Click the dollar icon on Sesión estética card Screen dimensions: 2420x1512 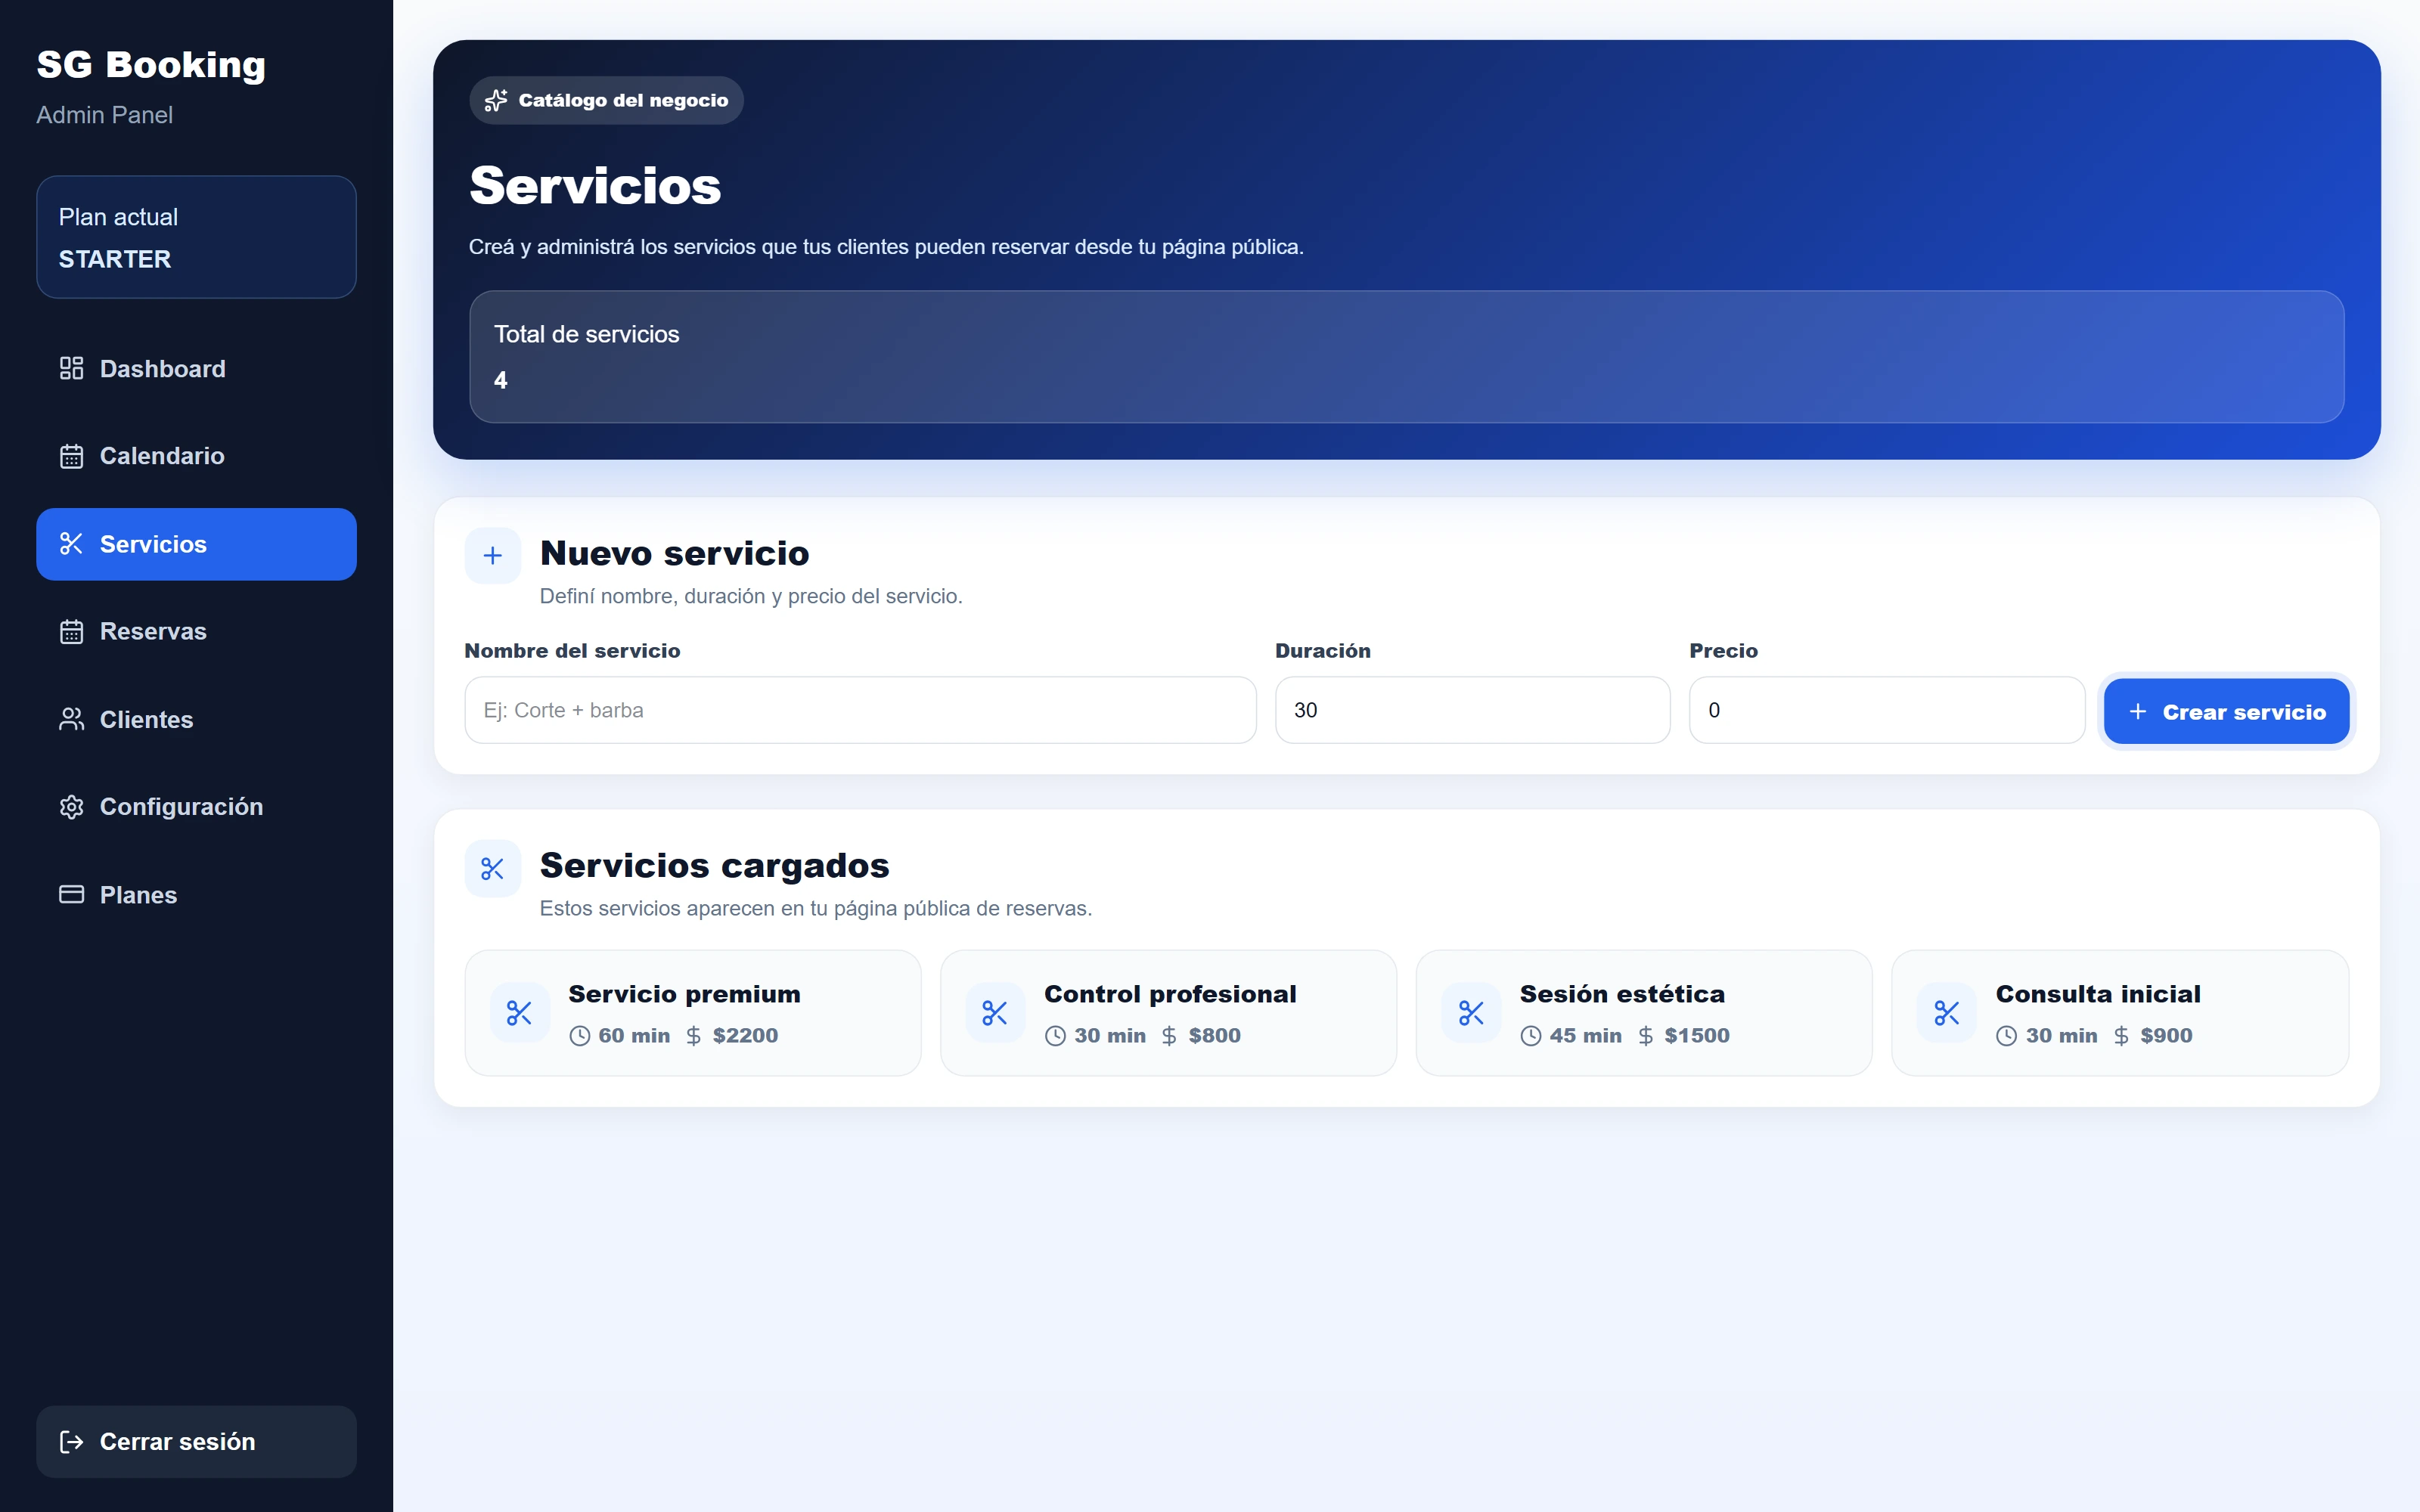[x=1646, y=1036]
